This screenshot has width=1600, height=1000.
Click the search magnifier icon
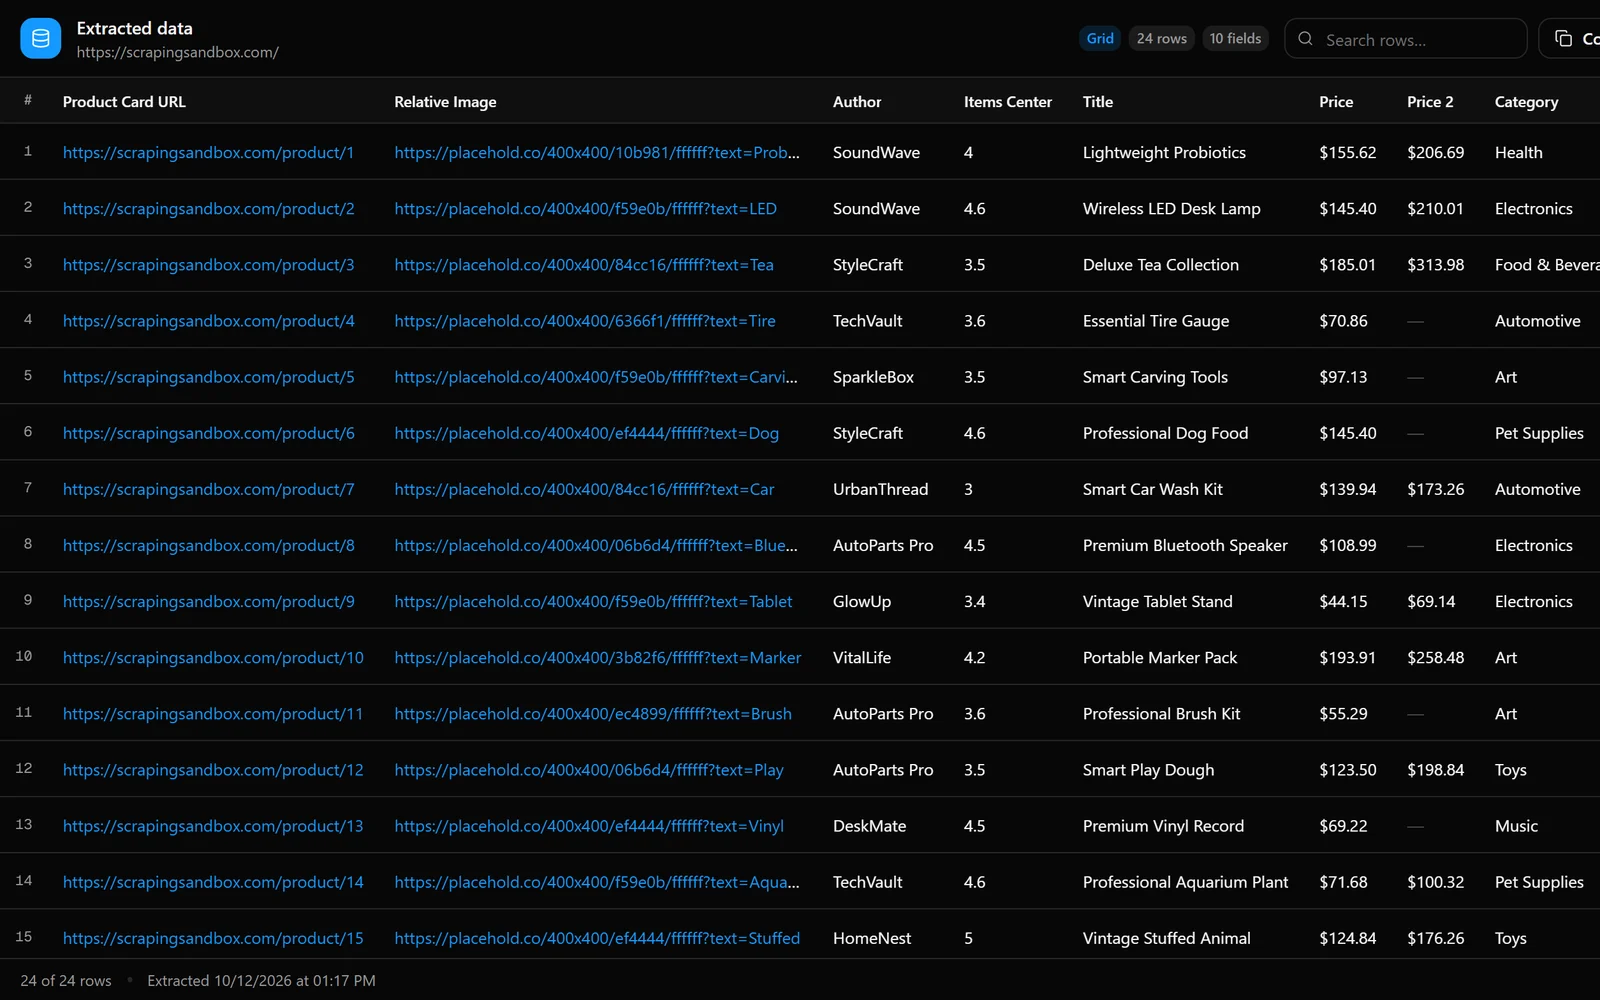[1305, 39]
